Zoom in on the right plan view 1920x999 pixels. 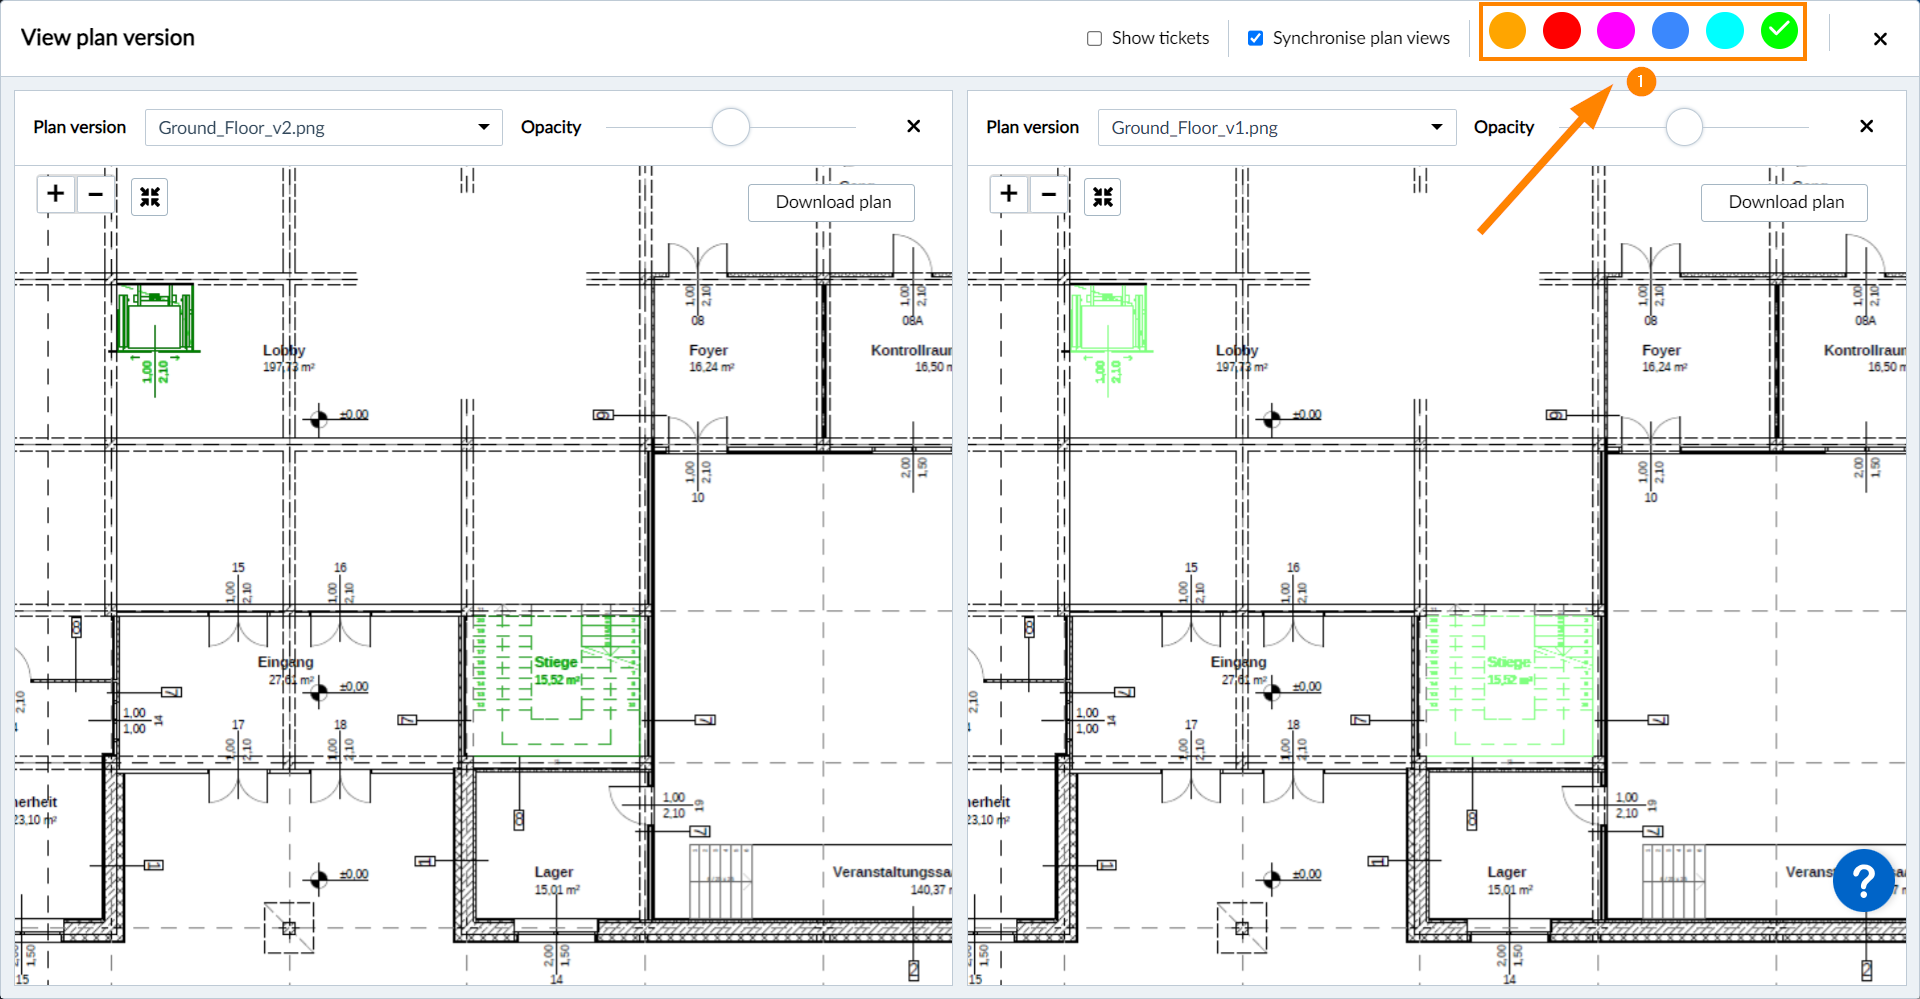tap(1009, 194)
